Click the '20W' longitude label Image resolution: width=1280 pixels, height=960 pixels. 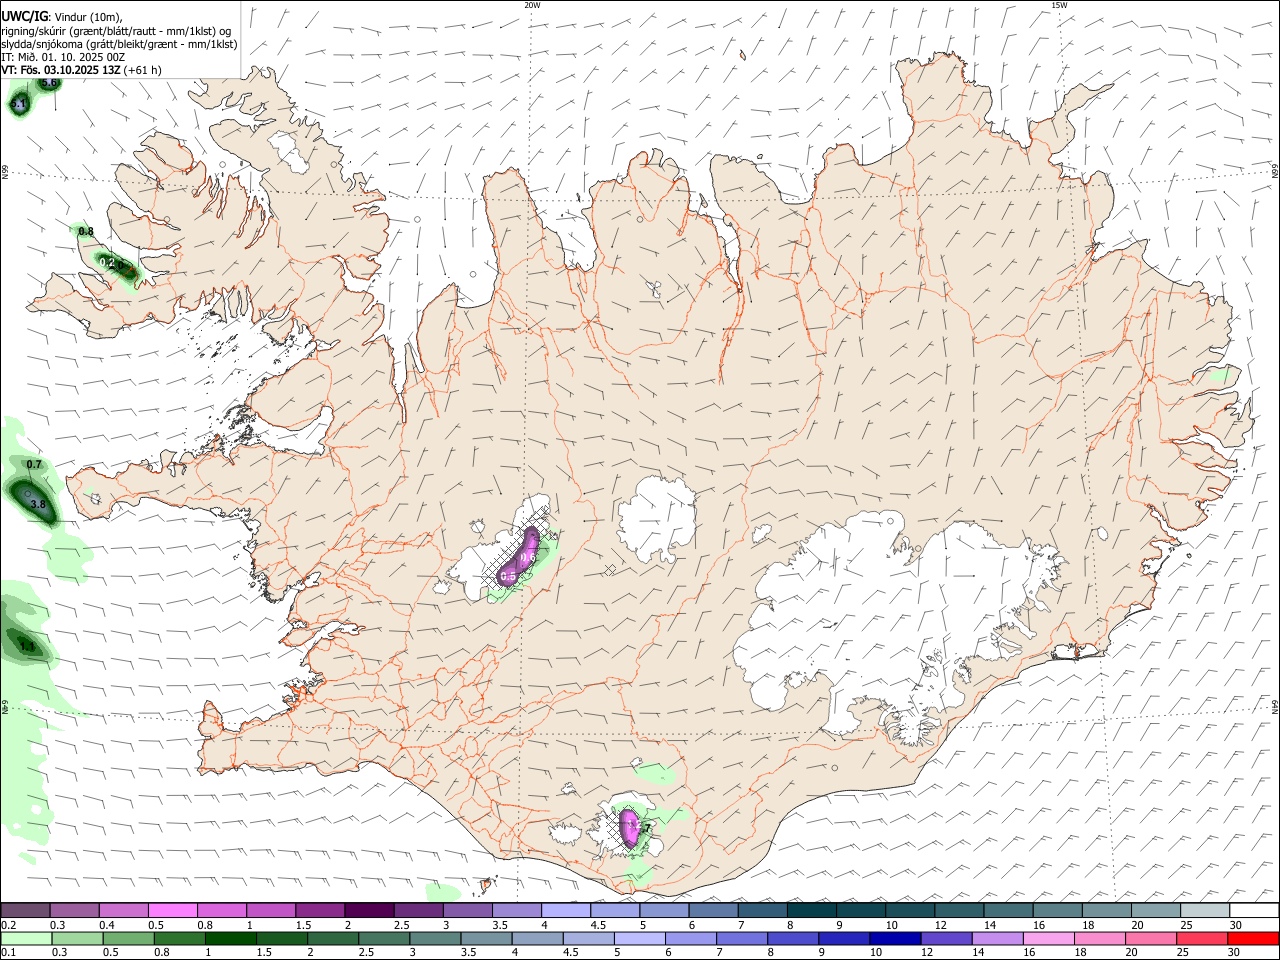(531, 5)
